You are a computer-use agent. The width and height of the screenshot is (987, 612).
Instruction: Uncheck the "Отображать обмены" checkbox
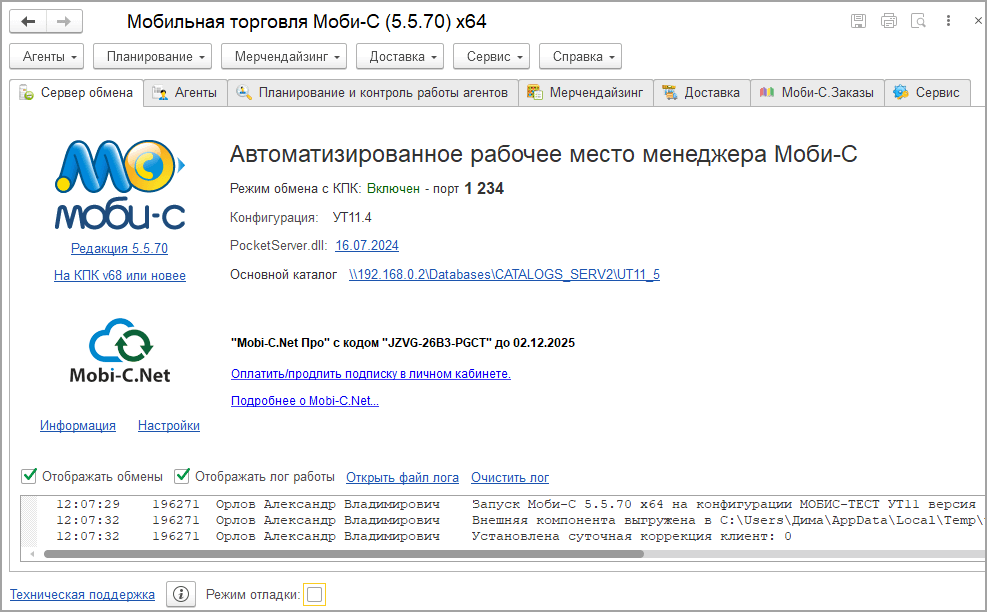(x=30, y=476)
